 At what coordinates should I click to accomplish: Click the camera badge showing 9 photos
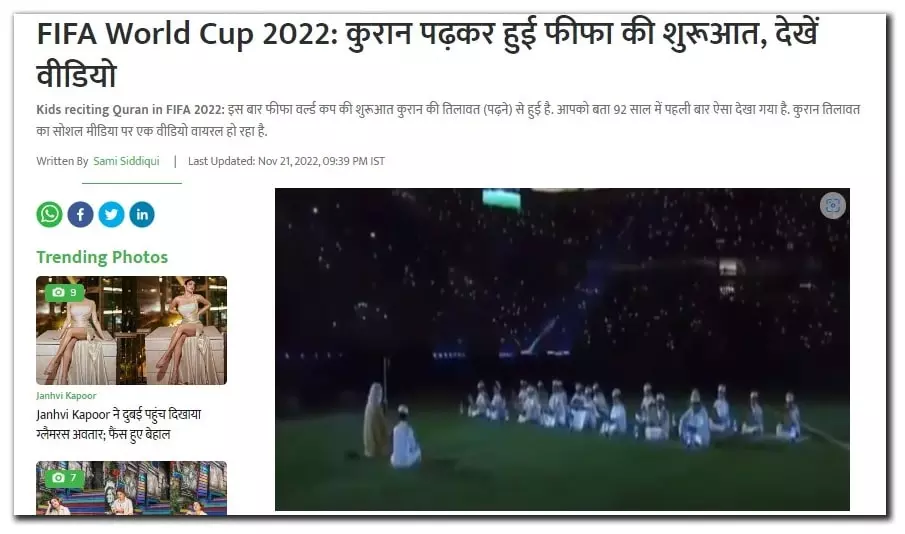[x=65, y=292]
